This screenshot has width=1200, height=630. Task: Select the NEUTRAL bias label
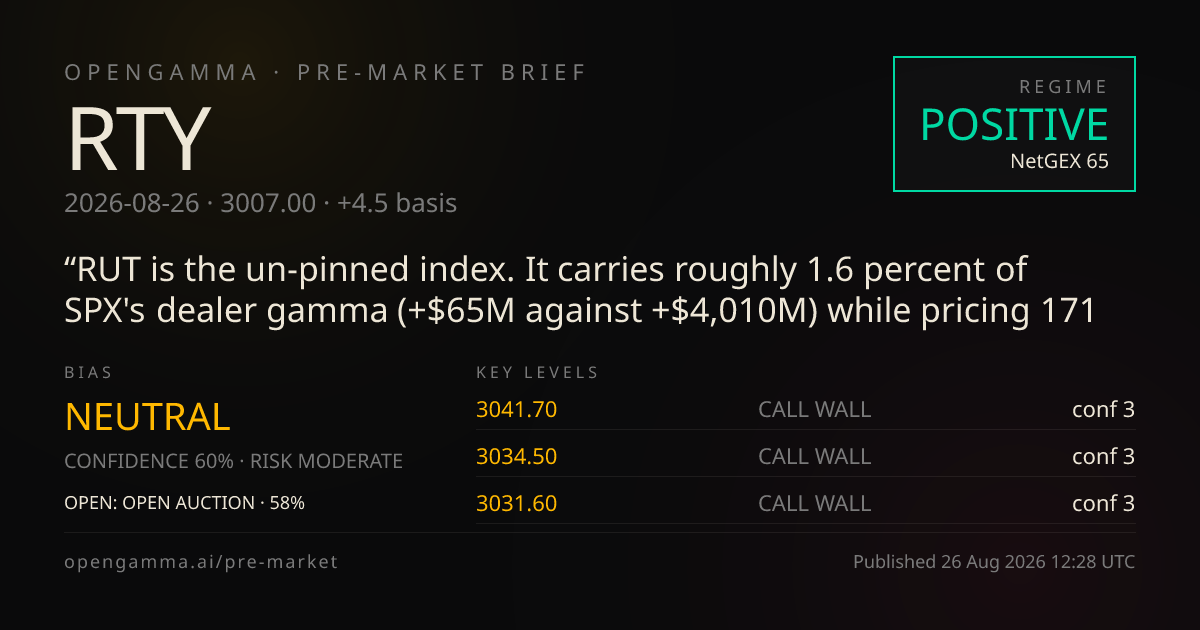(x=148, y=416)
